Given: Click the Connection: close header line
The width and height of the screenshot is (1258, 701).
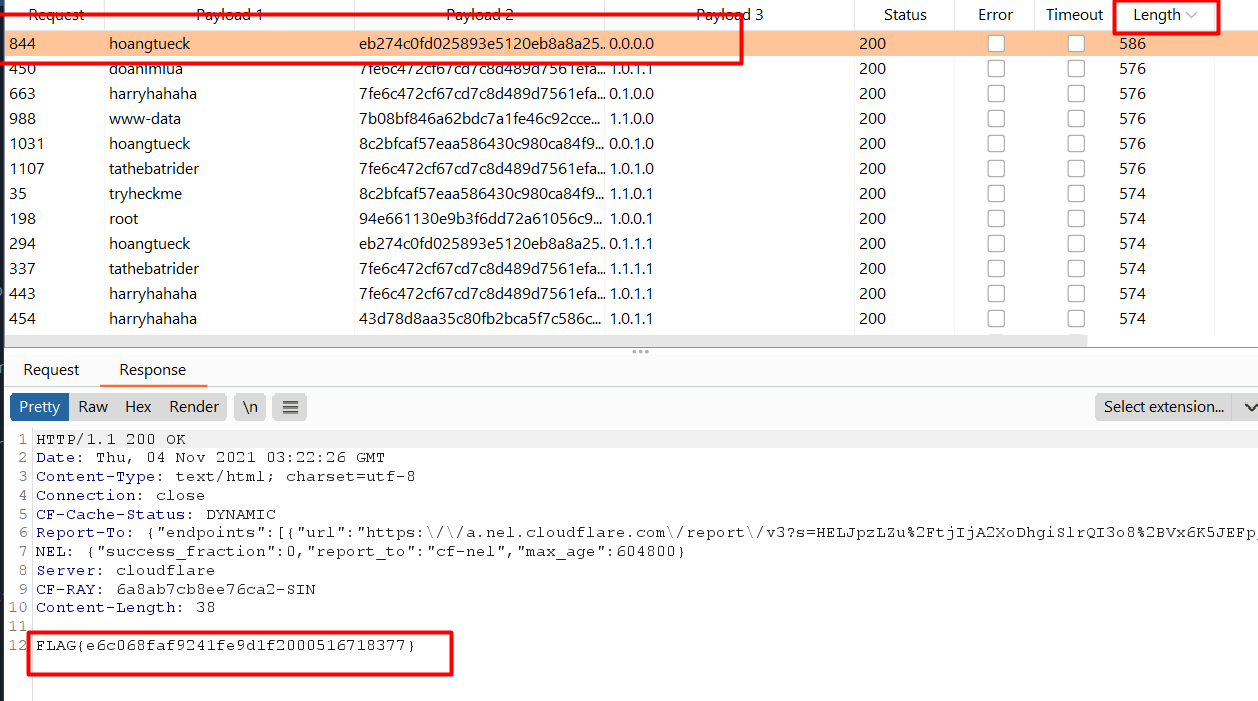Looking at the screenshot, I should coord(120,495).
